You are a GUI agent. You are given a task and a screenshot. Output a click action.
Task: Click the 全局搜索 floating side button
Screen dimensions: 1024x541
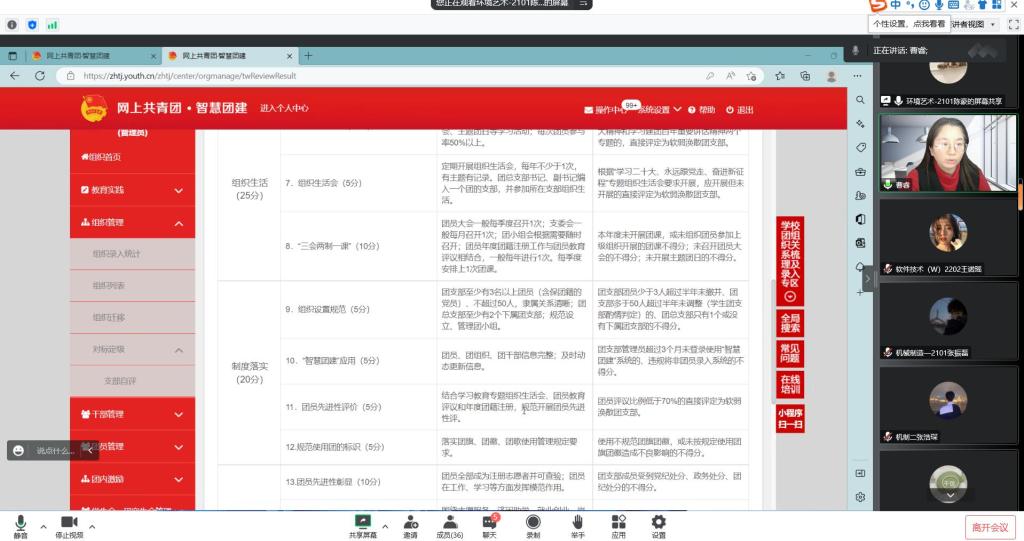tap(789, 322)
